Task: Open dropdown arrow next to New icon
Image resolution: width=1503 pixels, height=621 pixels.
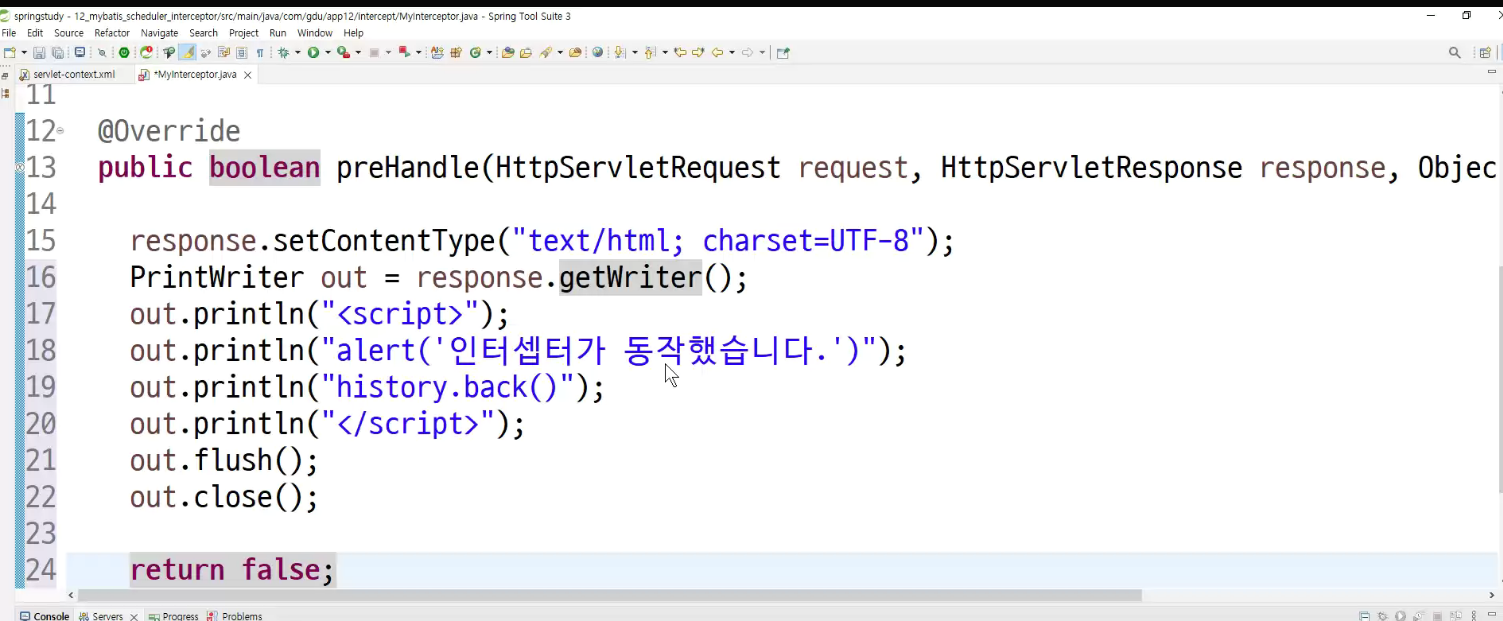Action: point(24,52)
